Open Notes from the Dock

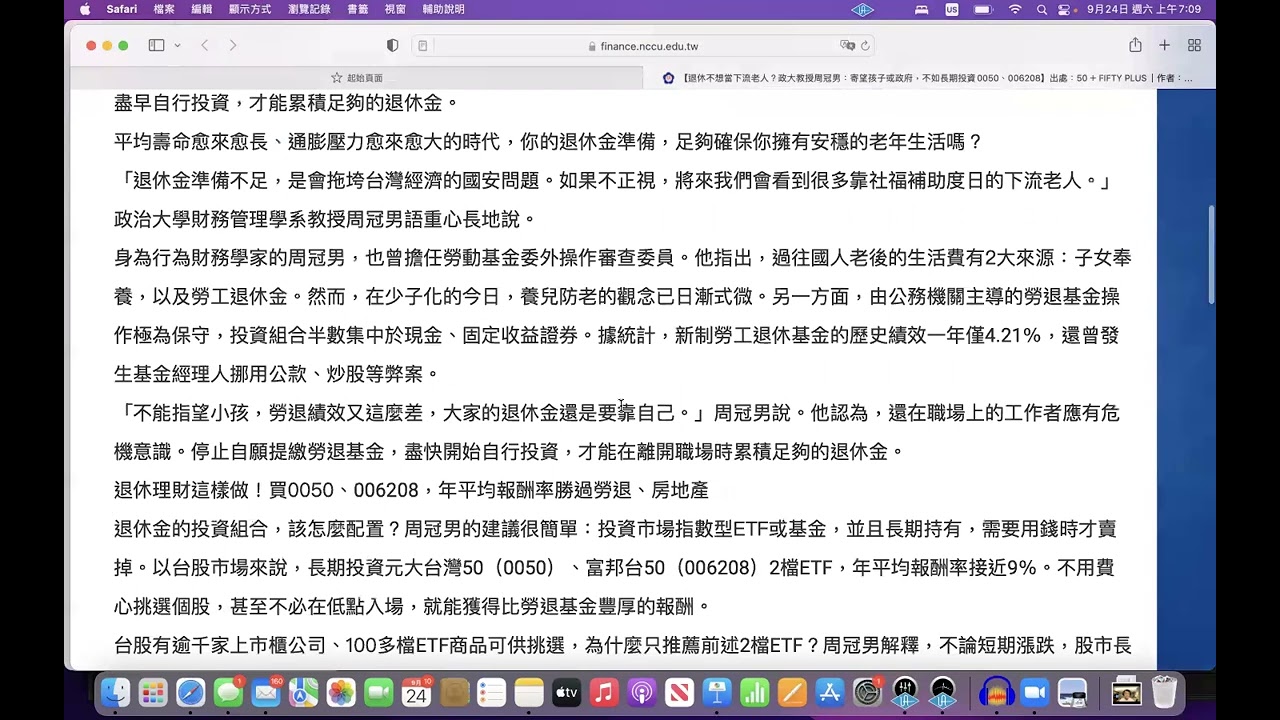point(529,692)
